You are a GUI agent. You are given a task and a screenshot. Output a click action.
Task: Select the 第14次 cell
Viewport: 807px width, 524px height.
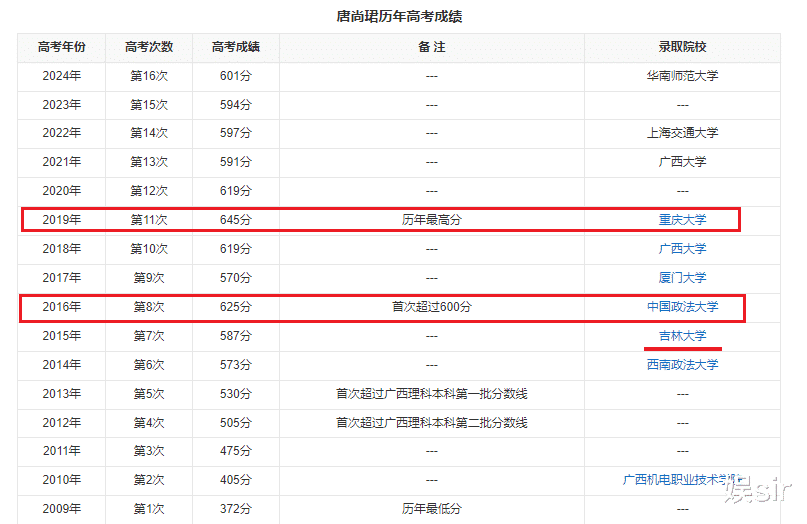(149, 133)
